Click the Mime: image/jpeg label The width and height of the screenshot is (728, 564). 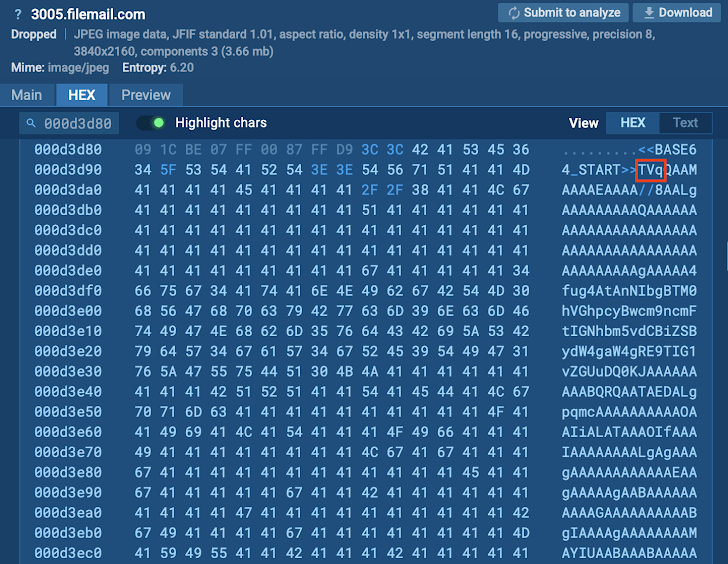60,68
